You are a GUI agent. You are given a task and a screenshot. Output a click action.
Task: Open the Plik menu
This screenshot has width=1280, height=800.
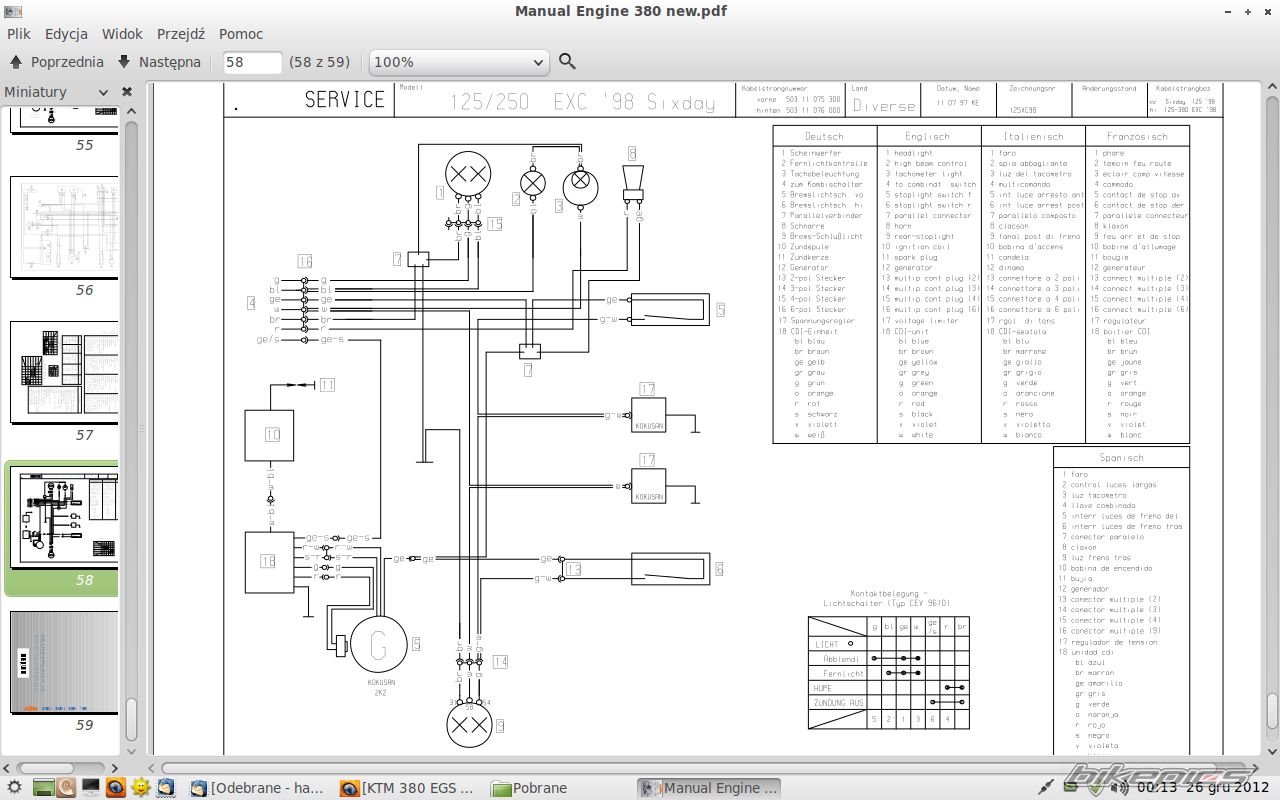coord(19,34)
